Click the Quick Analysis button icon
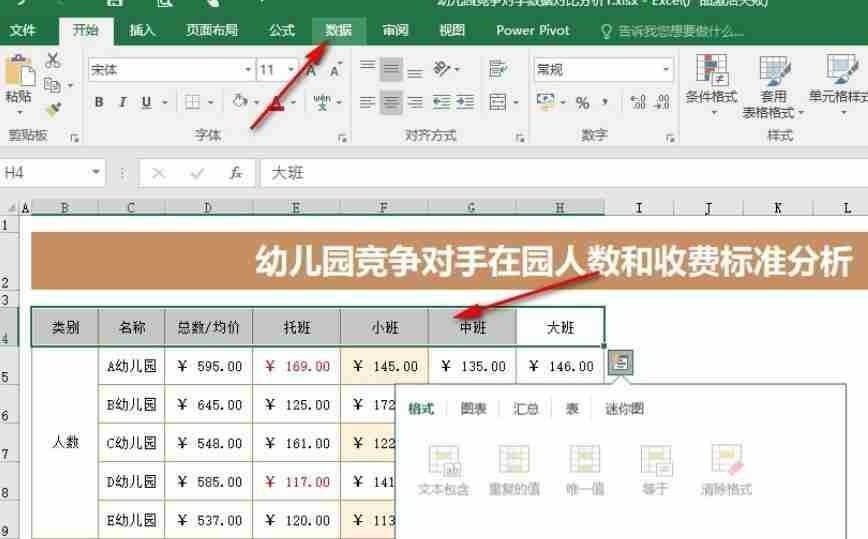 click(620, 362)
